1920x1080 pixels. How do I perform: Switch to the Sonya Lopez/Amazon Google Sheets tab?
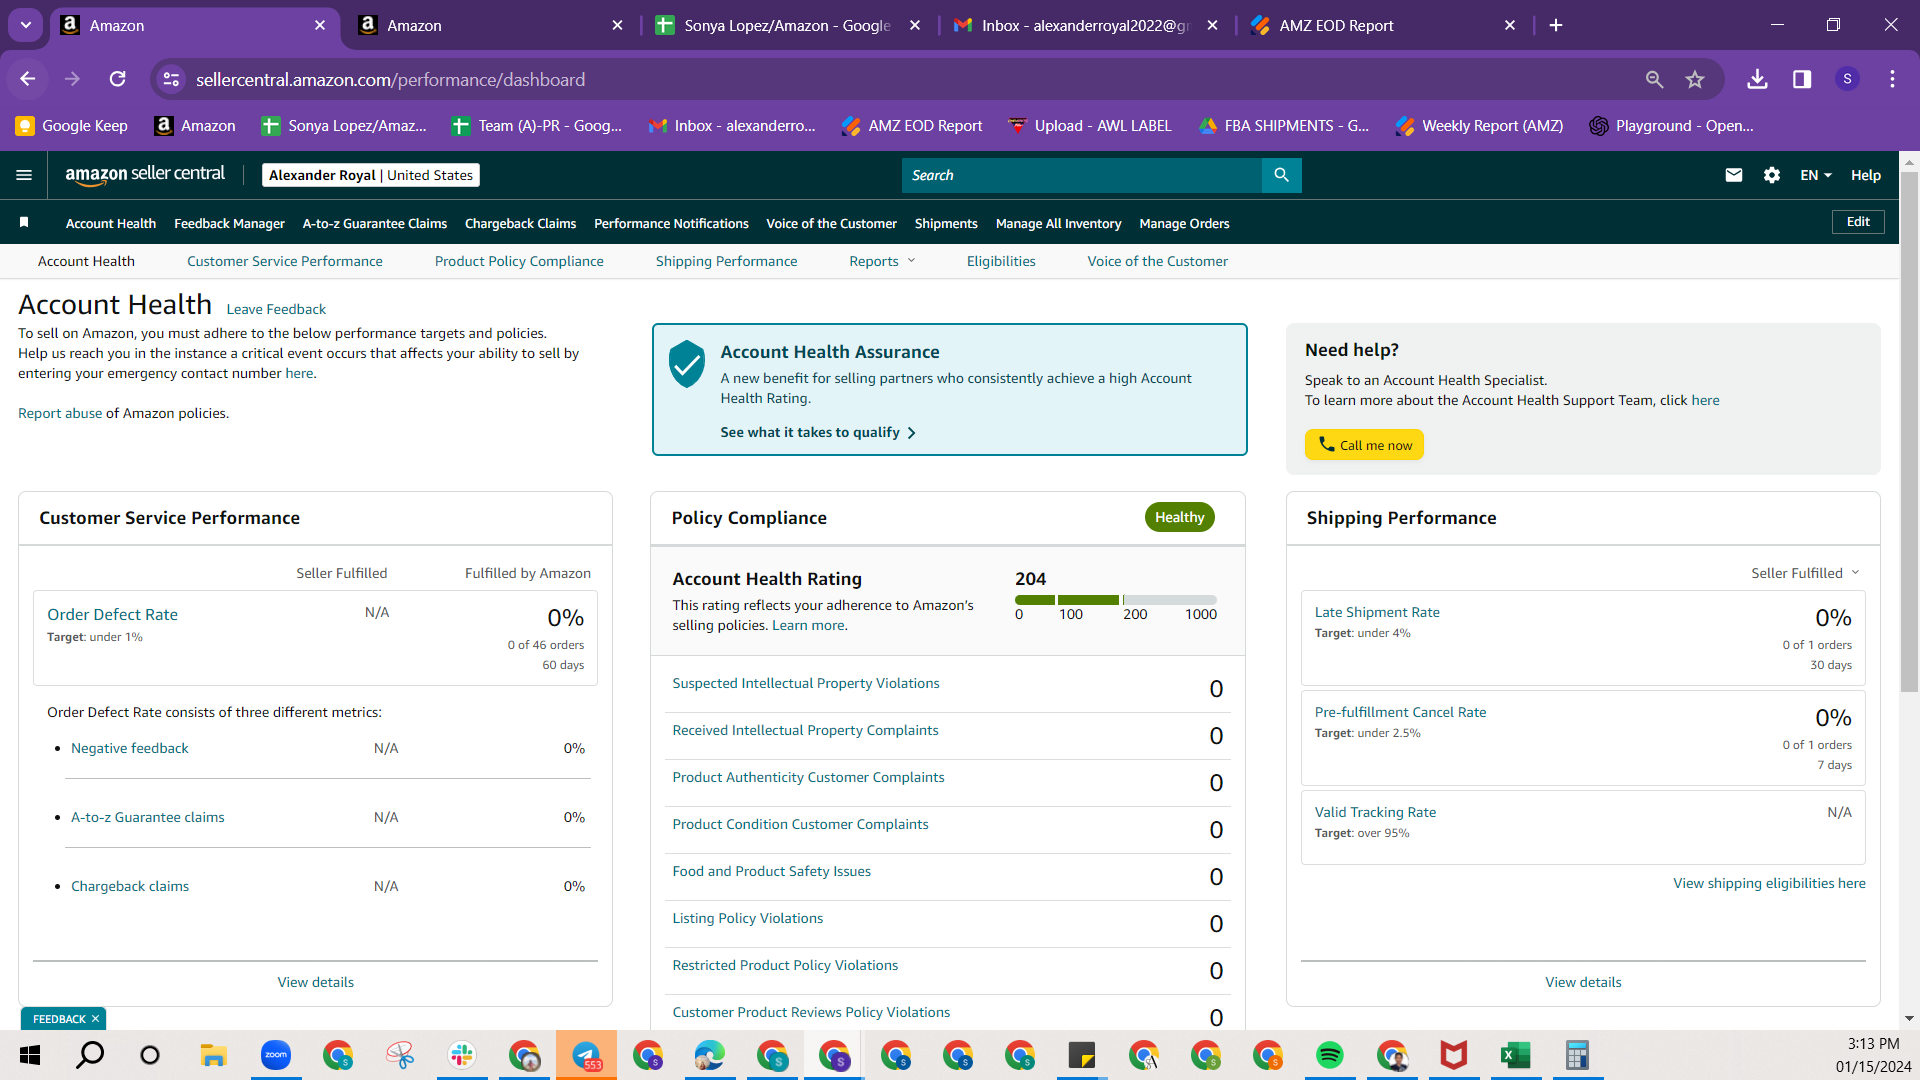pos(787,25)
